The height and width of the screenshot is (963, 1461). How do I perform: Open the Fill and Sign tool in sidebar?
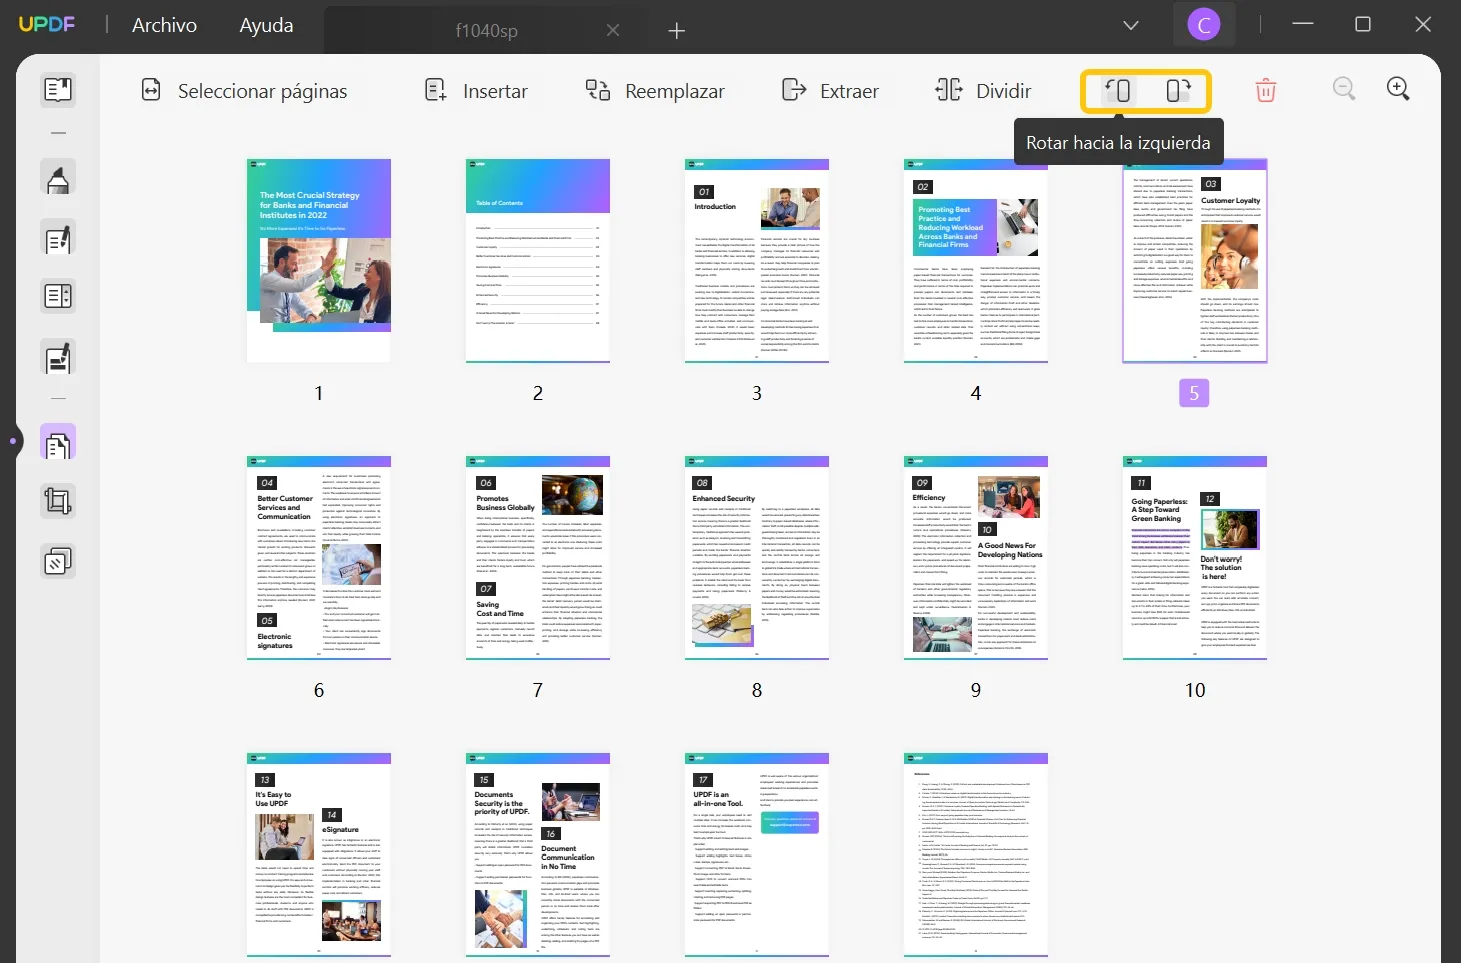[x=58, y=357]
